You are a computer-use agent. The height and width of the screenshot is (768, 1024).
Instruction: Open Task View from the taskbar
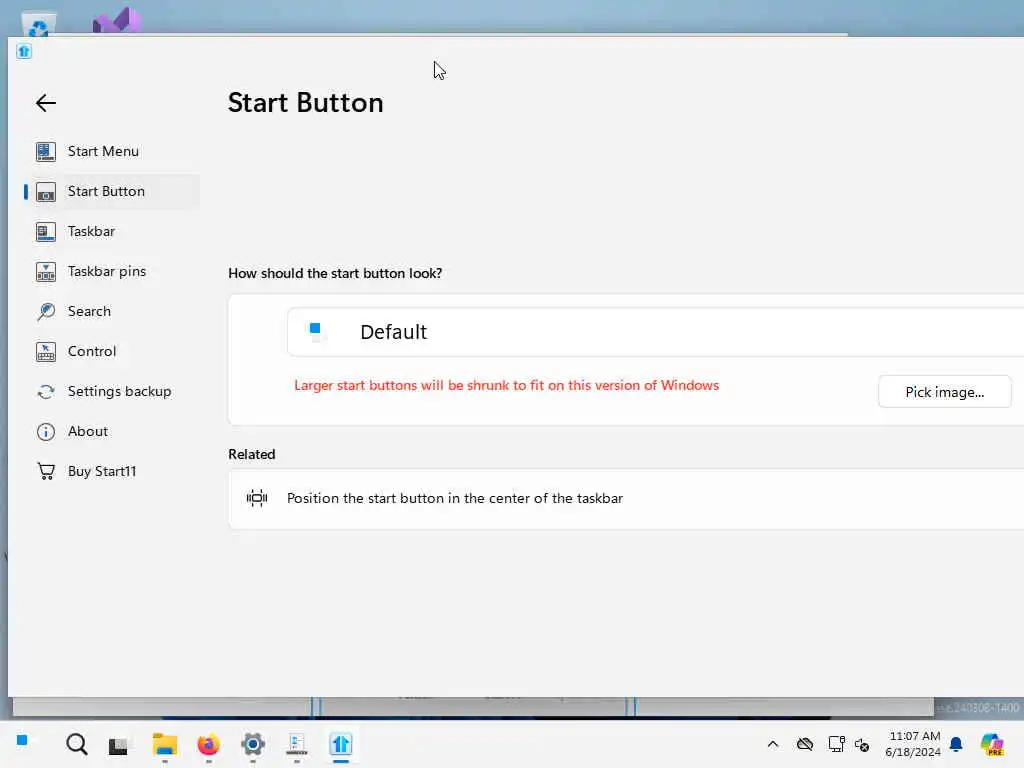(x=119, y=745)
